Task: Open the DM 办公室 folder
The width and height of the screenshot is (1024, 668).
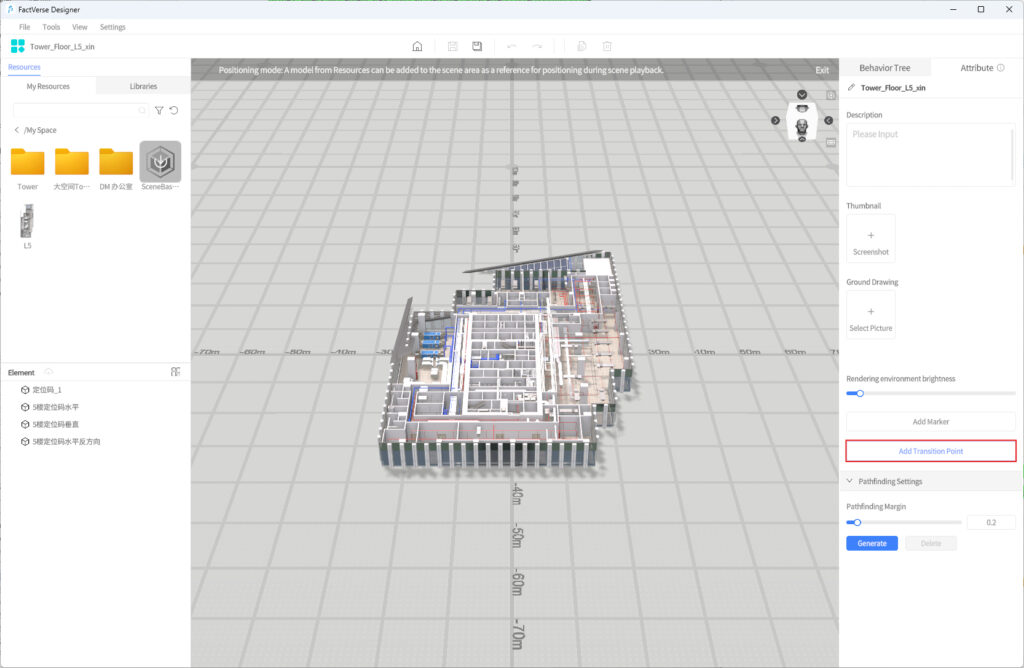Action: point(116,168)
